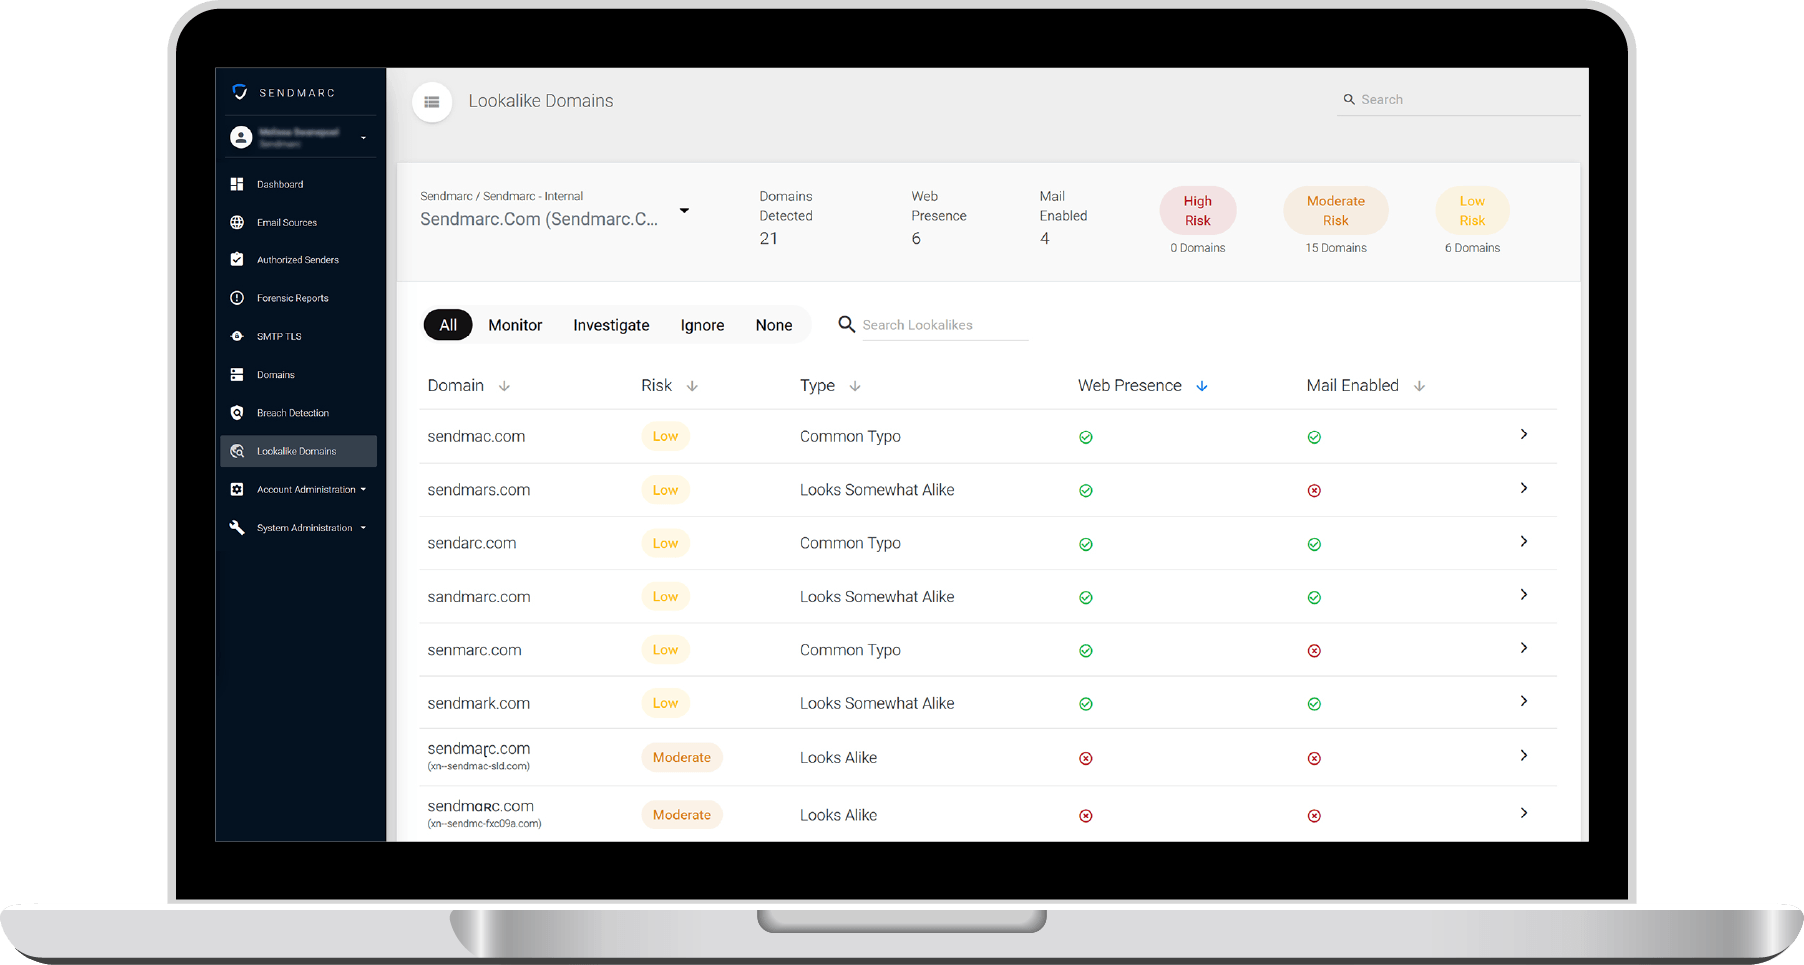
Task: Sort by Domain column arrow
Action: pyautogui.click(x=504, y=386)
